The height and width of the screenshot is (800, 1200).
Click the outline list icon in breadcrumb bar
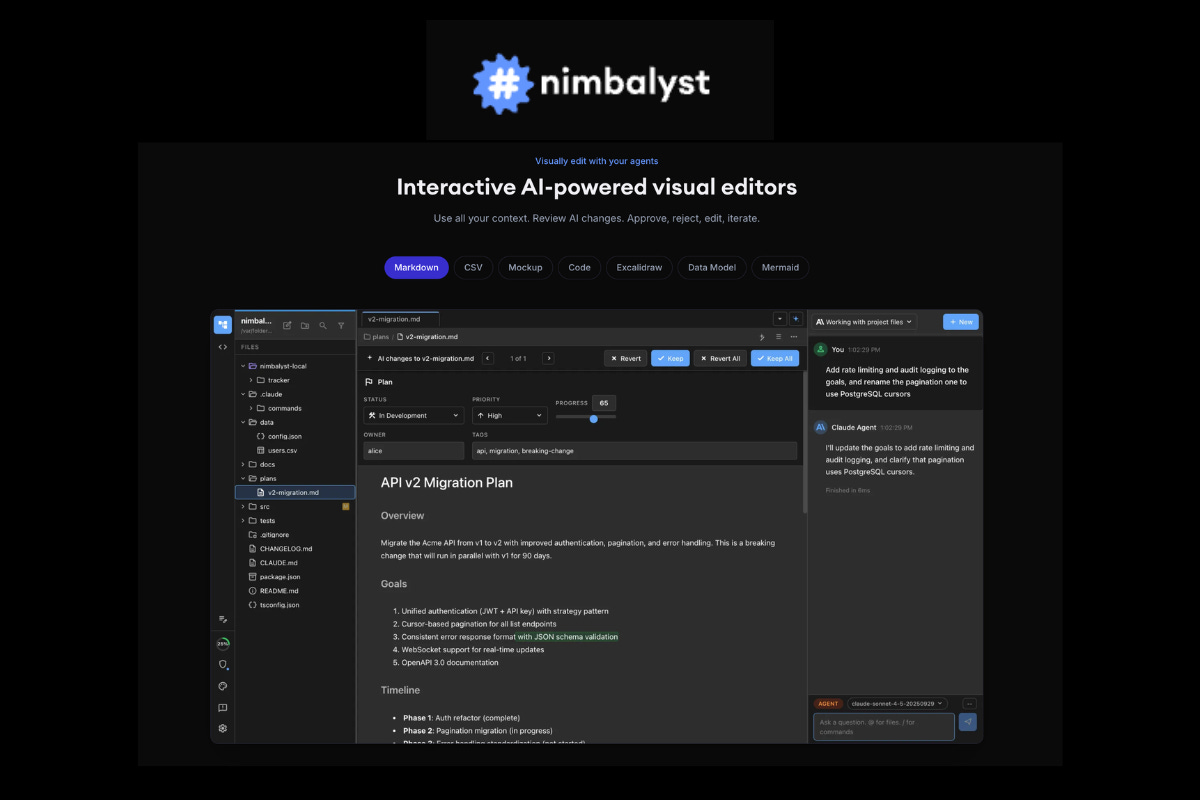point(779,337)
